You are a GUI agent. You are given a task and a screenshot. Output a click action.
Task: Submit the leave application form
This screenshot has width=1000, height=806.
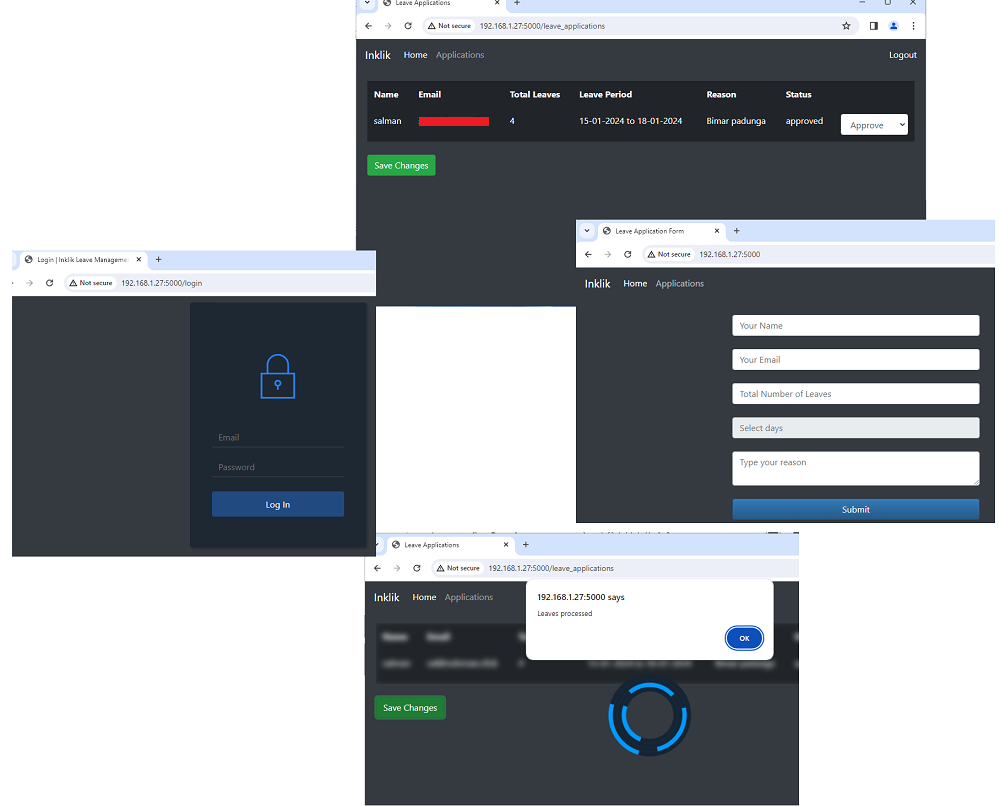(x=856, y=509)
